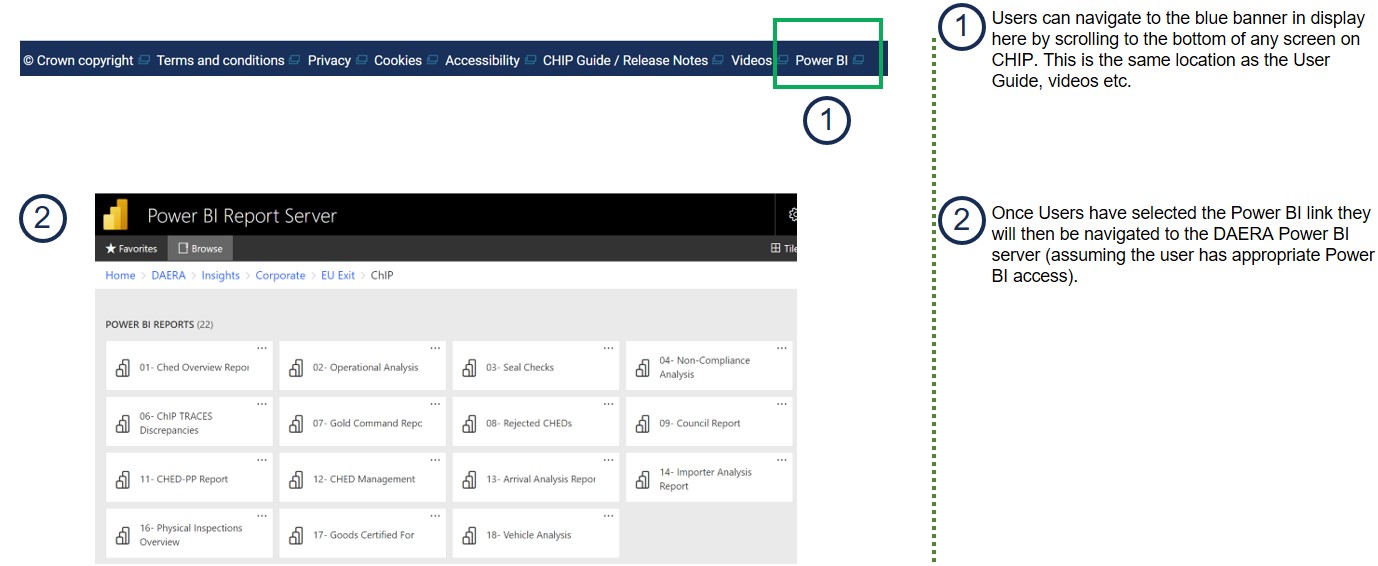Viewport: 1378px width, 566px height.
Task: Switch view using the Tiles button
Action: [x=784, y=249]
